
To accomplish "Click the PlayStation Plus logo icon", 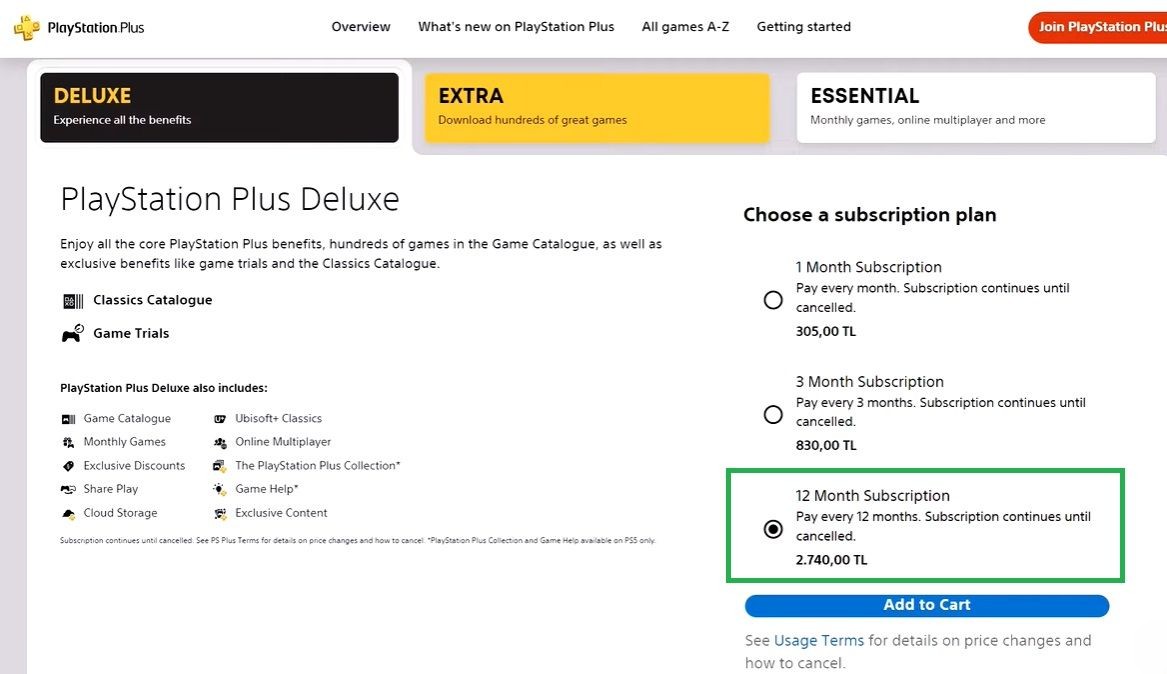I will coord(26,27).
